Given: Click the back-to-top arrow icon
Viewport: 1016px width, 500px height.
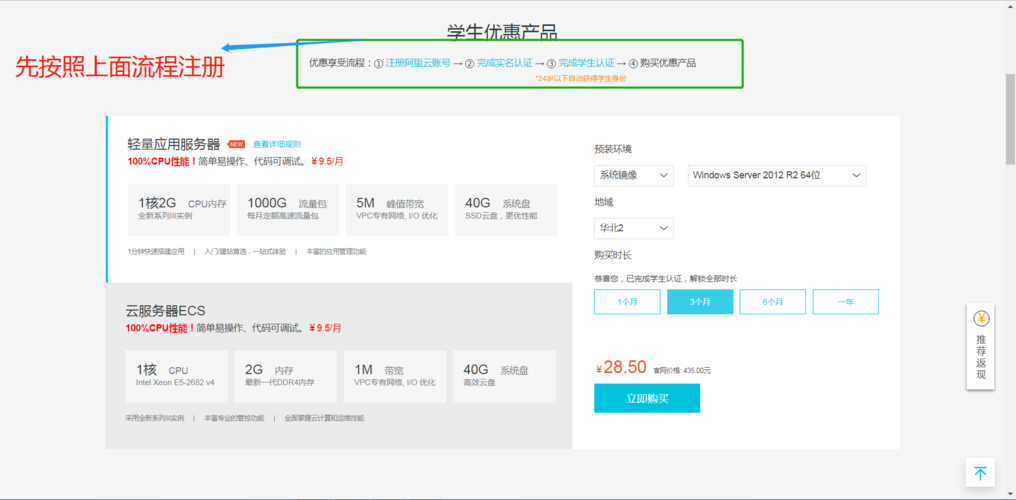Looking at the screenshot, I should coord(980,473).
